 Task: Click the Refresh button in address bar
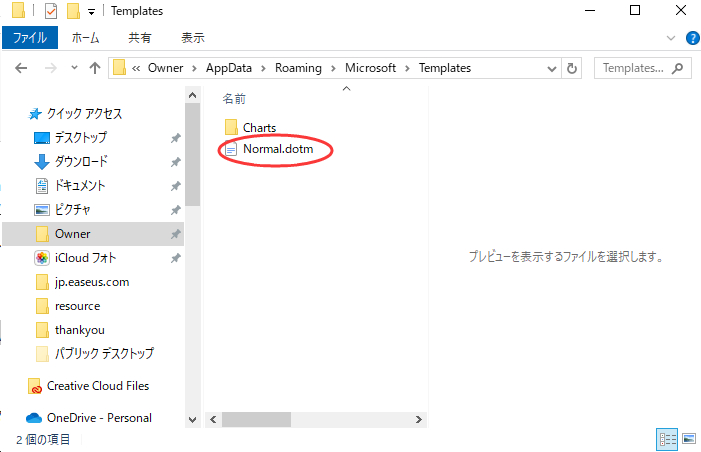pyautogui.click(x=572, y=69)
